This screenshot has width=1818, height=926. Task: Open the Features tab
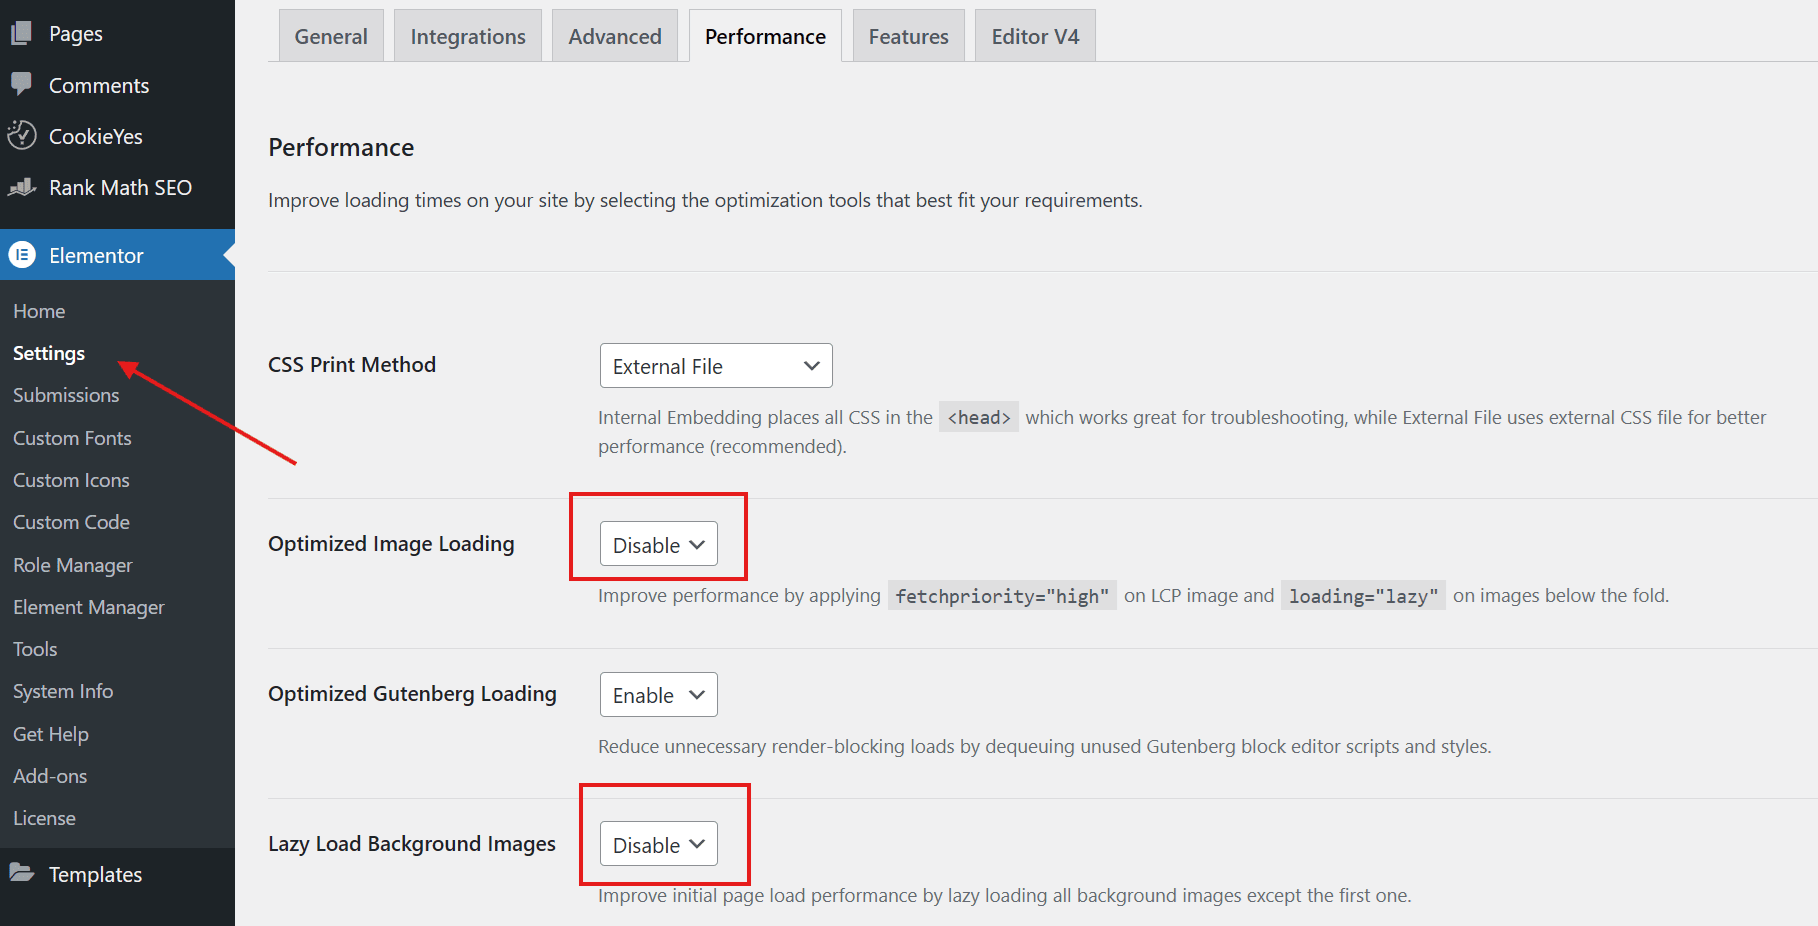point(908,35)
